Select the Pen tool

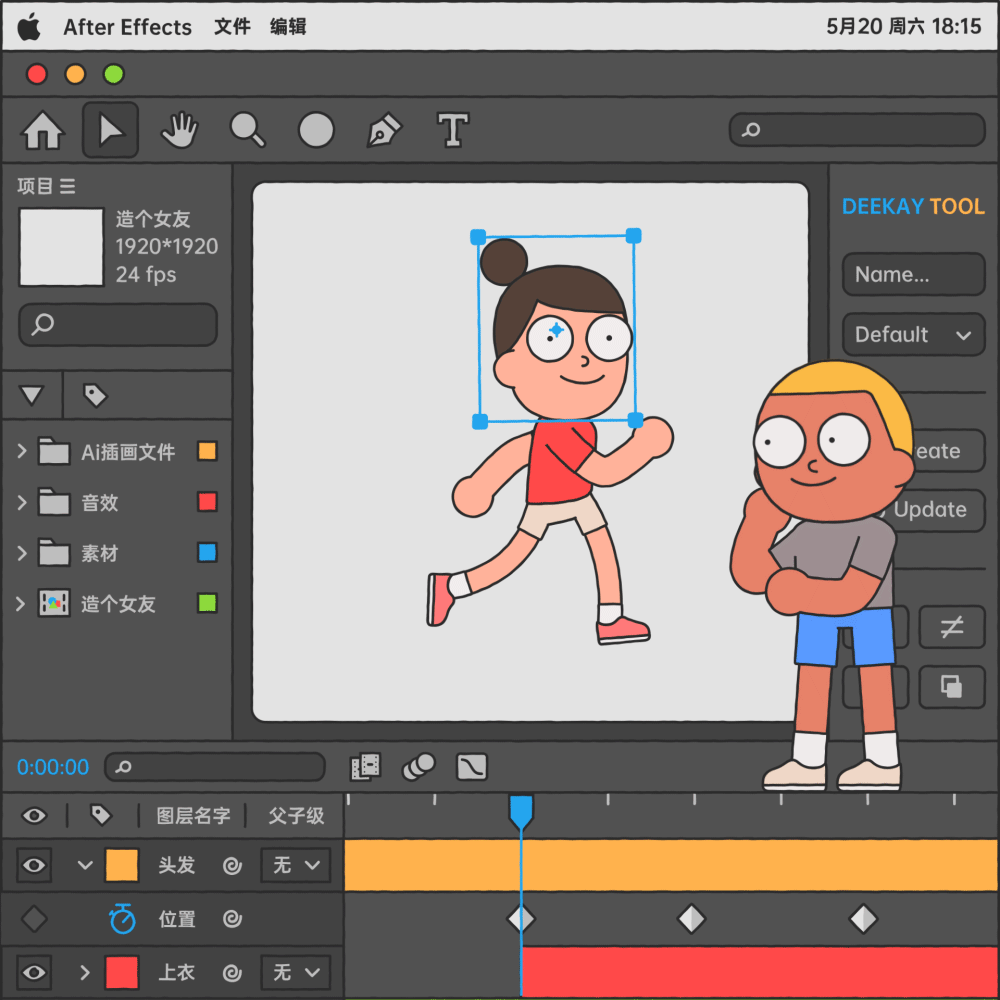(x=385, y=130)
